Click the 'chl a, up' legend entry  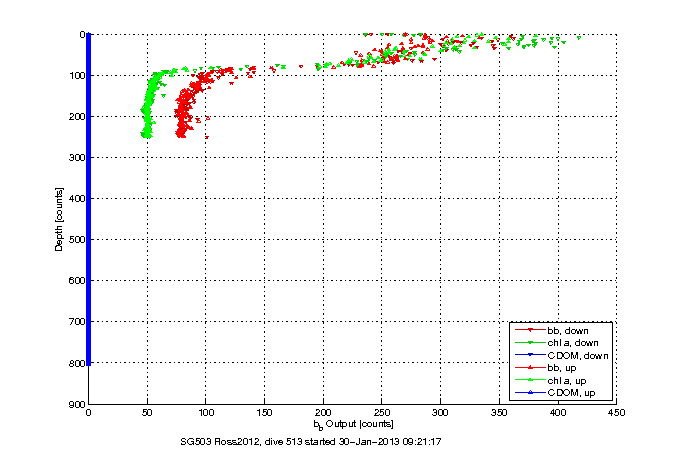(551, 381)
